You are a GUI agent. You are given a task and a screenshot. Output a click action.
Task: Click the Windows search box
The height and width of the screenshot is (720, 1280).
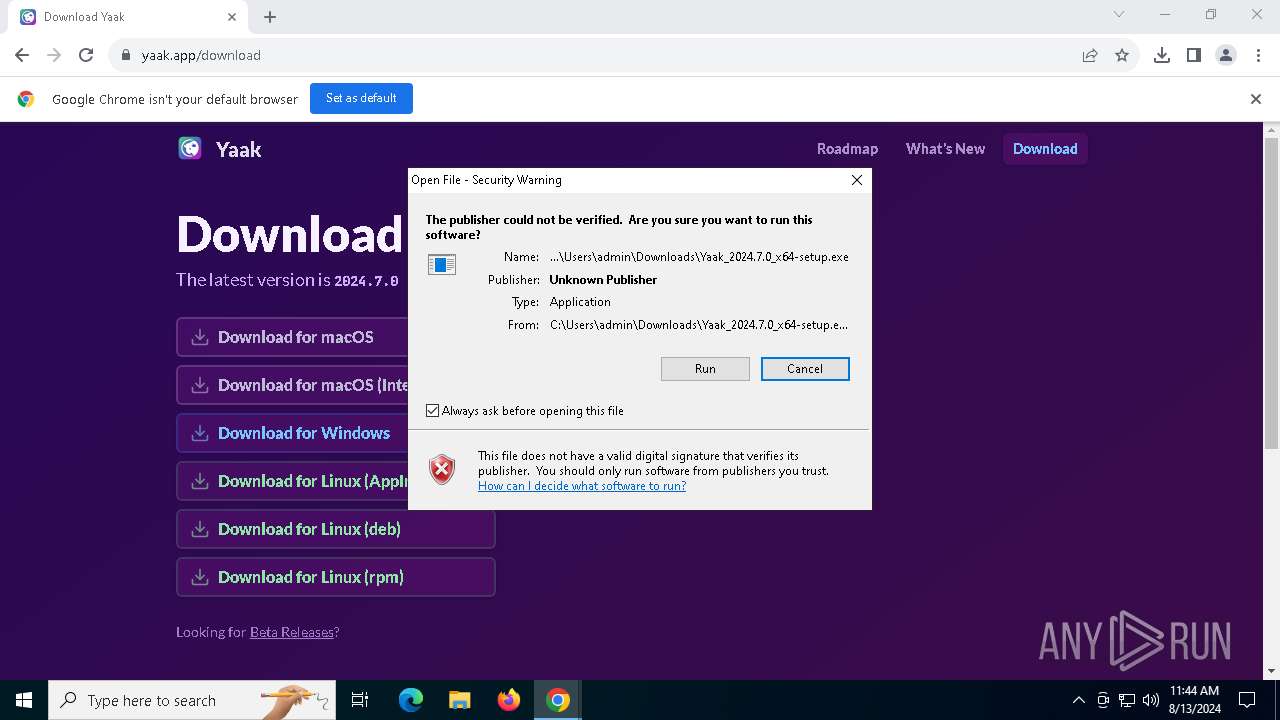pos(190,700)
